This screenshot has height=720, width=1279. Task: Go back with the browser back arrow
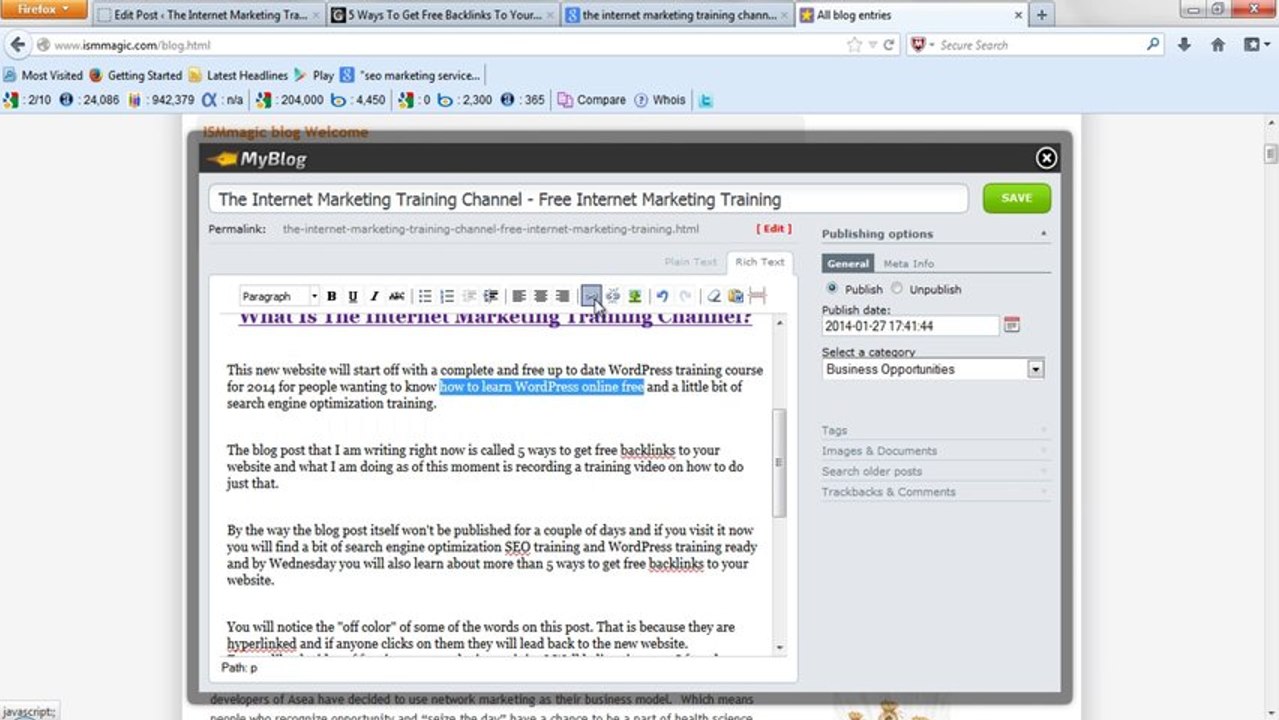18,45
